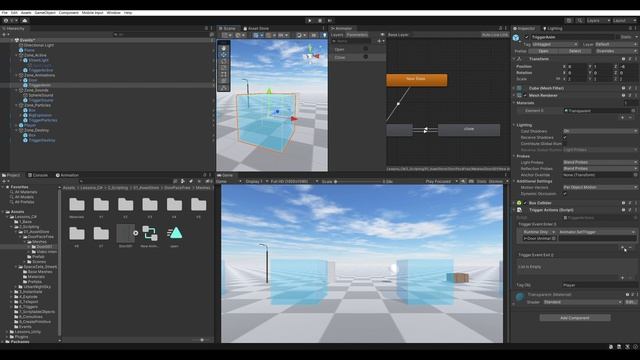Switch to the Console tab
This screenshot has width=640, height=360.
point(38,175)
